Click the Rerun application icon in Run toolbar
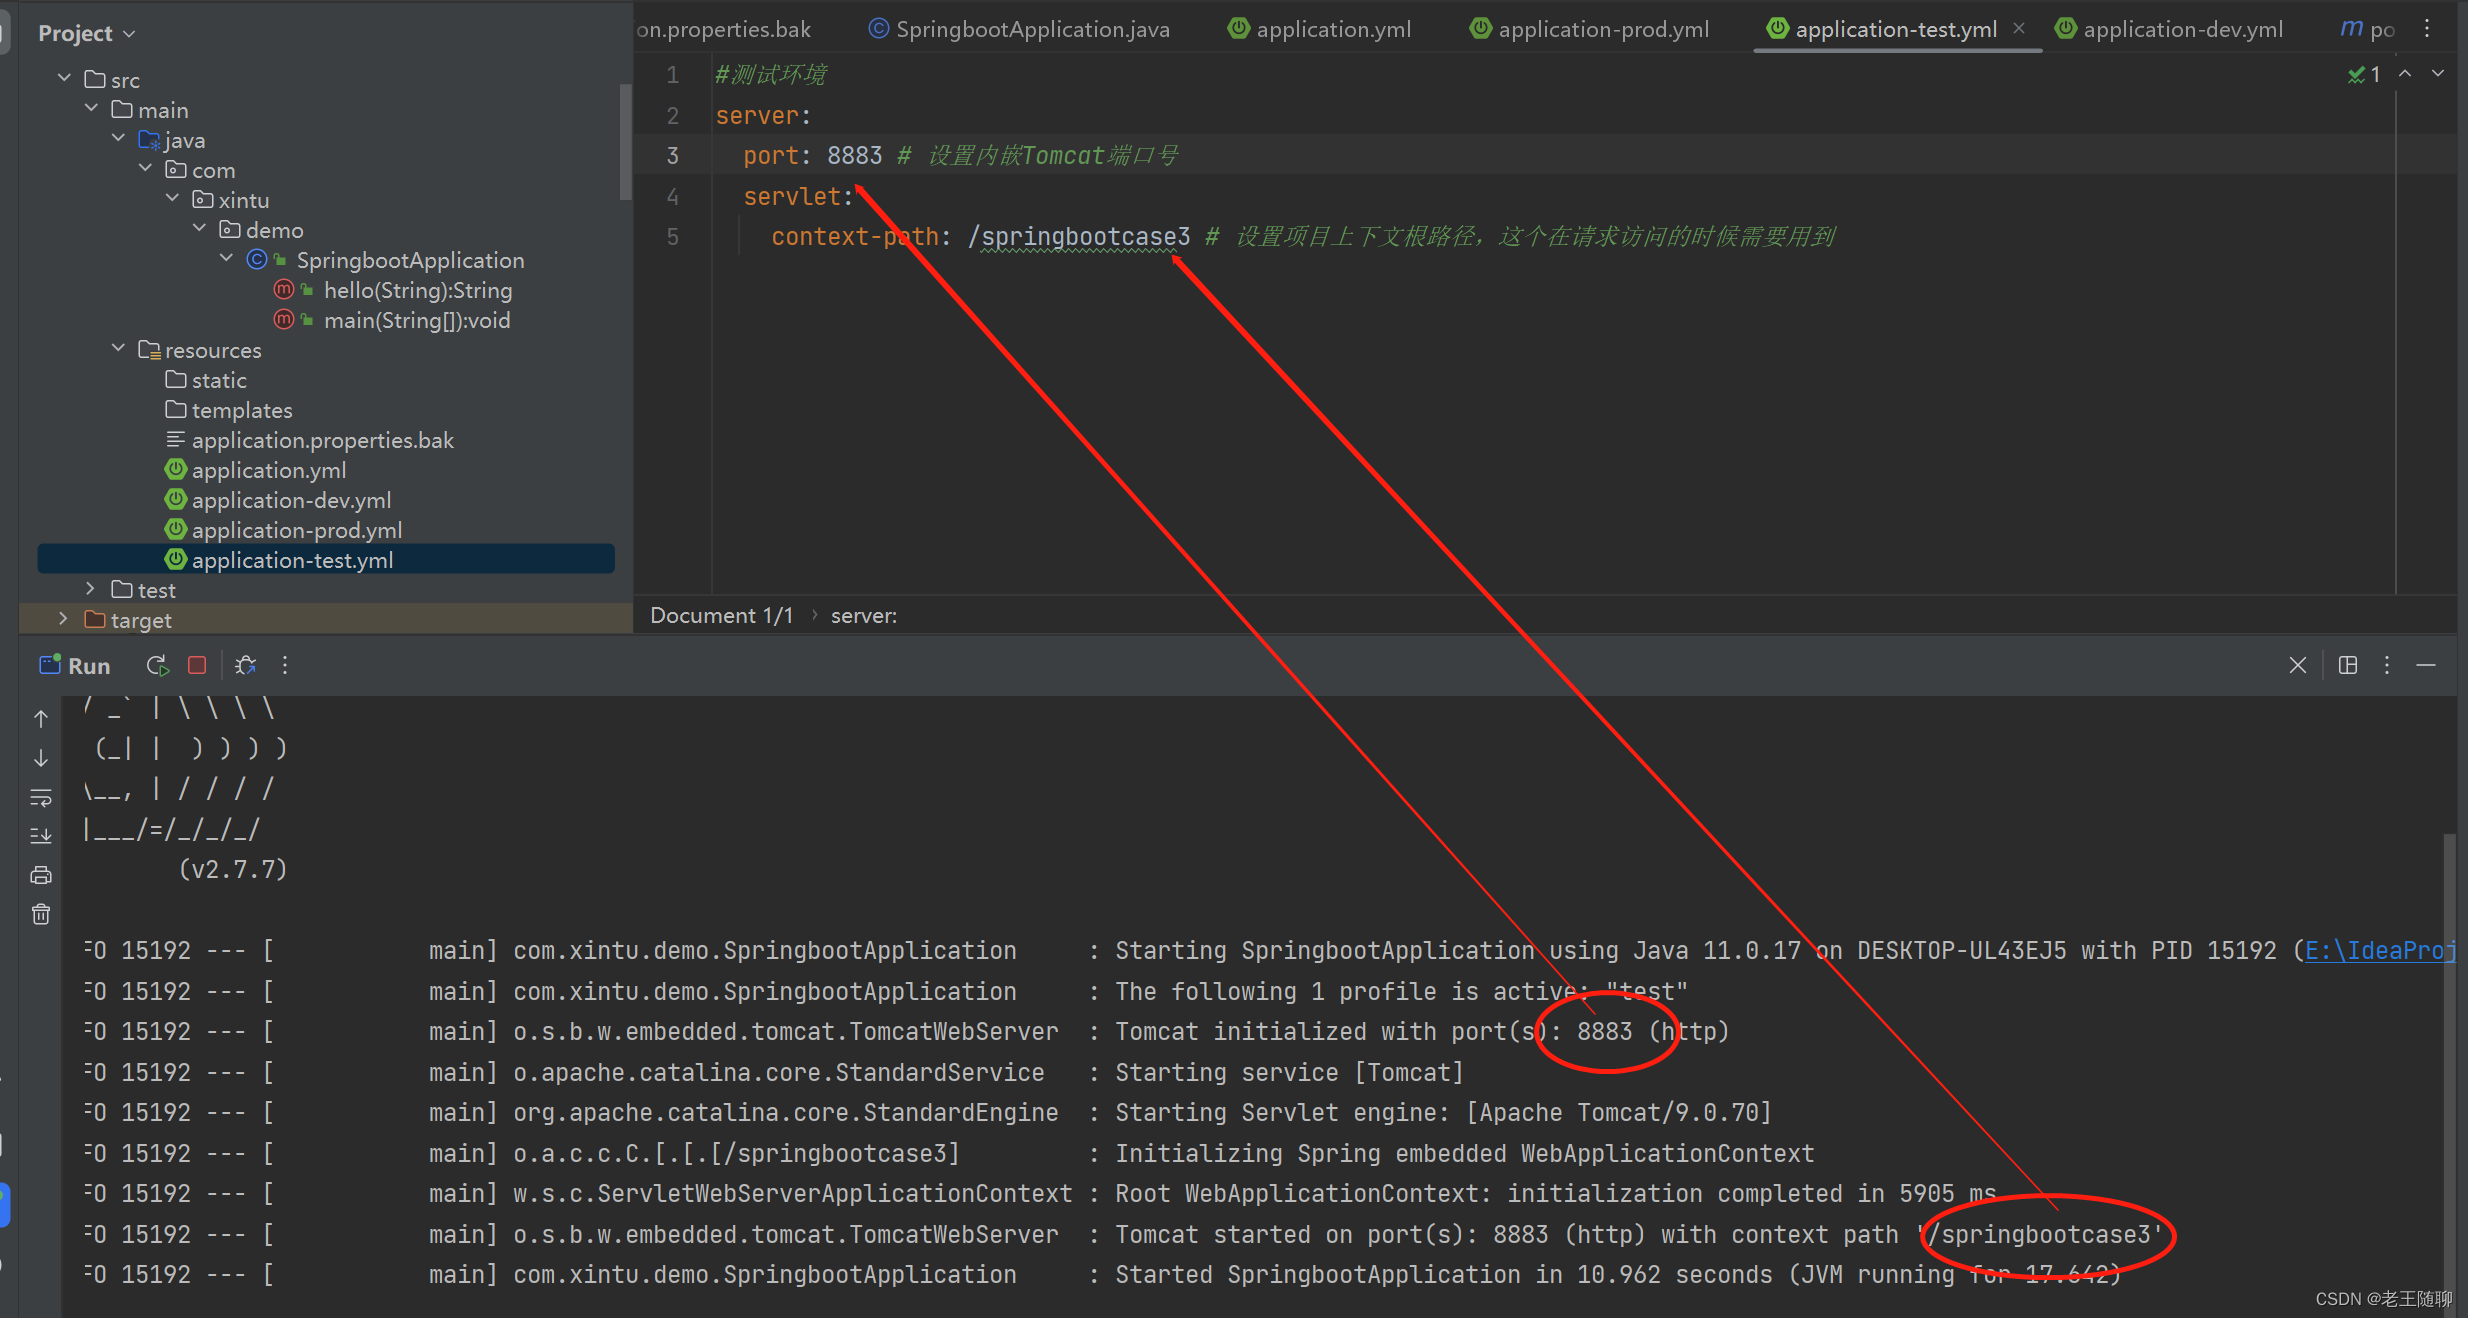Viewport: 2468px width, 1318px height. (x=157, y=665)
